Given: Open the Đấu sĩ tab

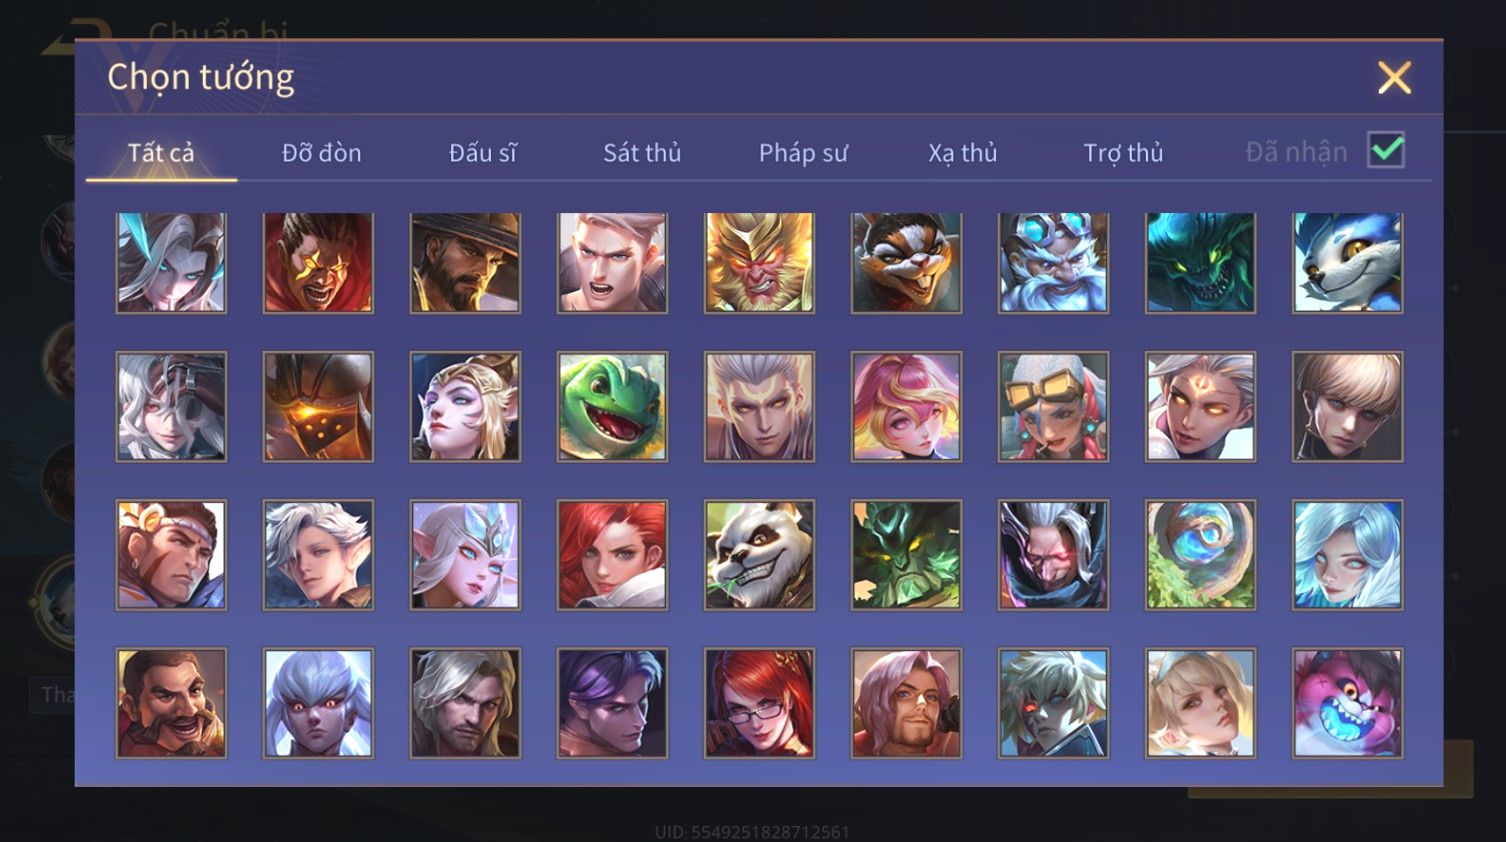Looking at the screenshot, I should click(x=482, y=153).
